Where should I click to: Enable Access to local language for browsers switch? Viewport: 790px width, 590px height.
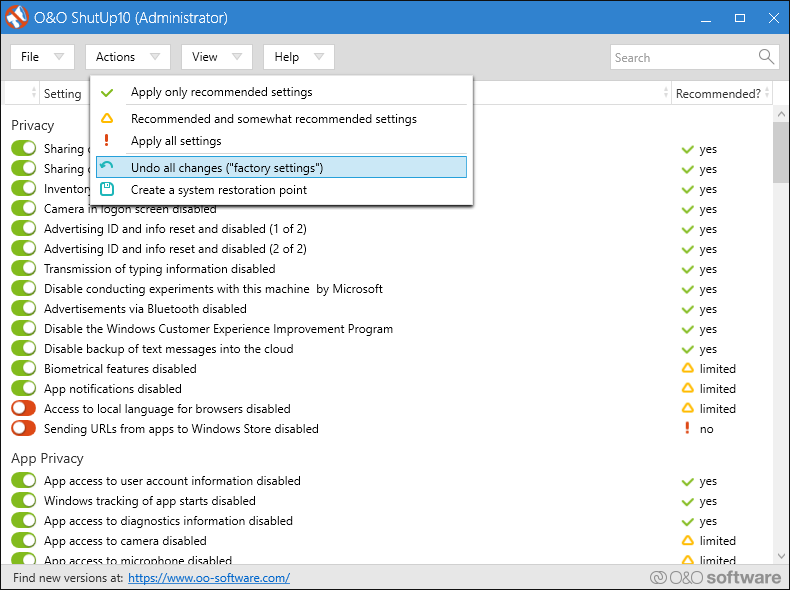coord(23,408)
